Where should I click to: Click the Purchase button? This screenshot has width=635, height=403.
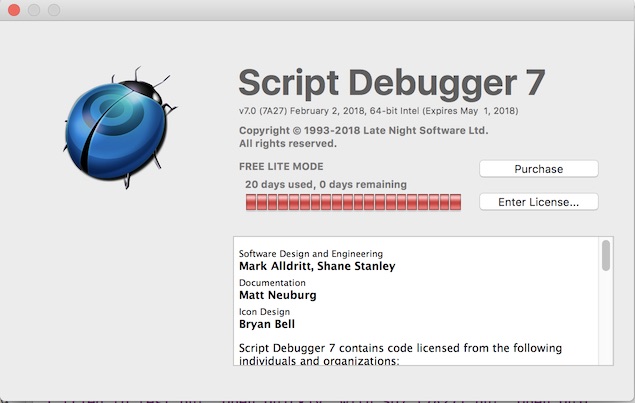[539, 169]
